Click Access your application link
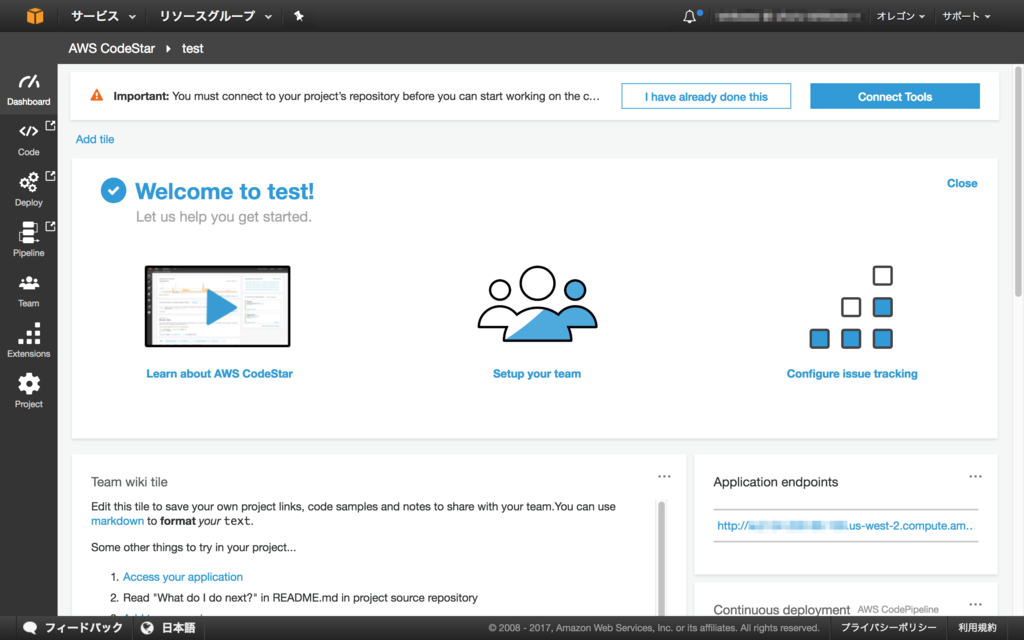Image resolution: width=1024 pixels, height=640 pixels. tap(183, 577)
